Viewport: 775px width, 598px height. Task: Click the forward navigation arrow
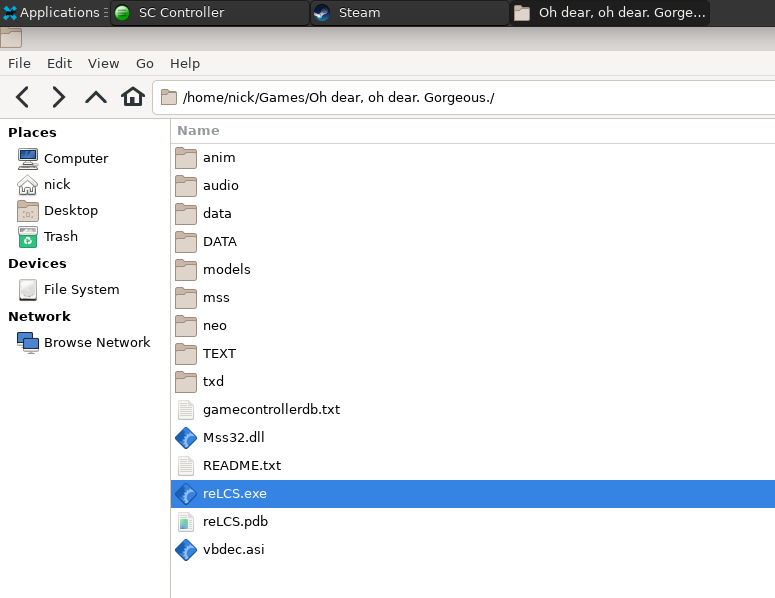click(x=59, y=97)
